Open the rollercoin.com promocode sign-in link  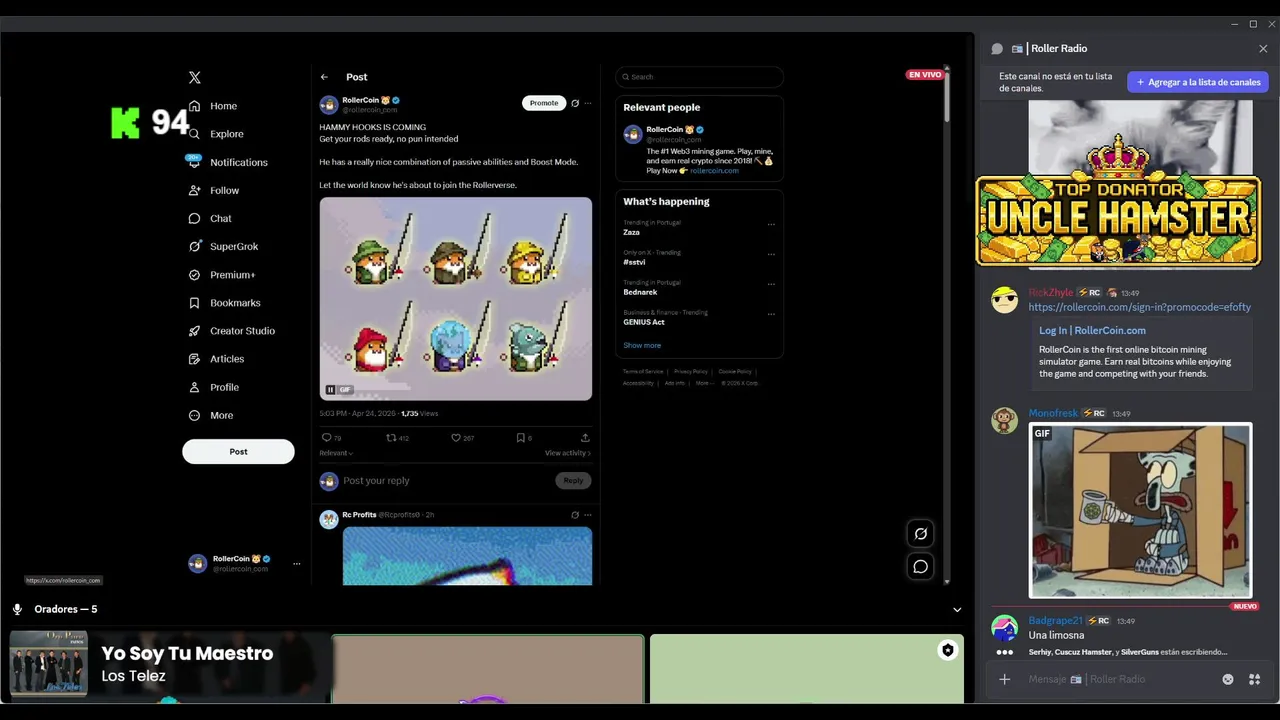click(1139, 307)
